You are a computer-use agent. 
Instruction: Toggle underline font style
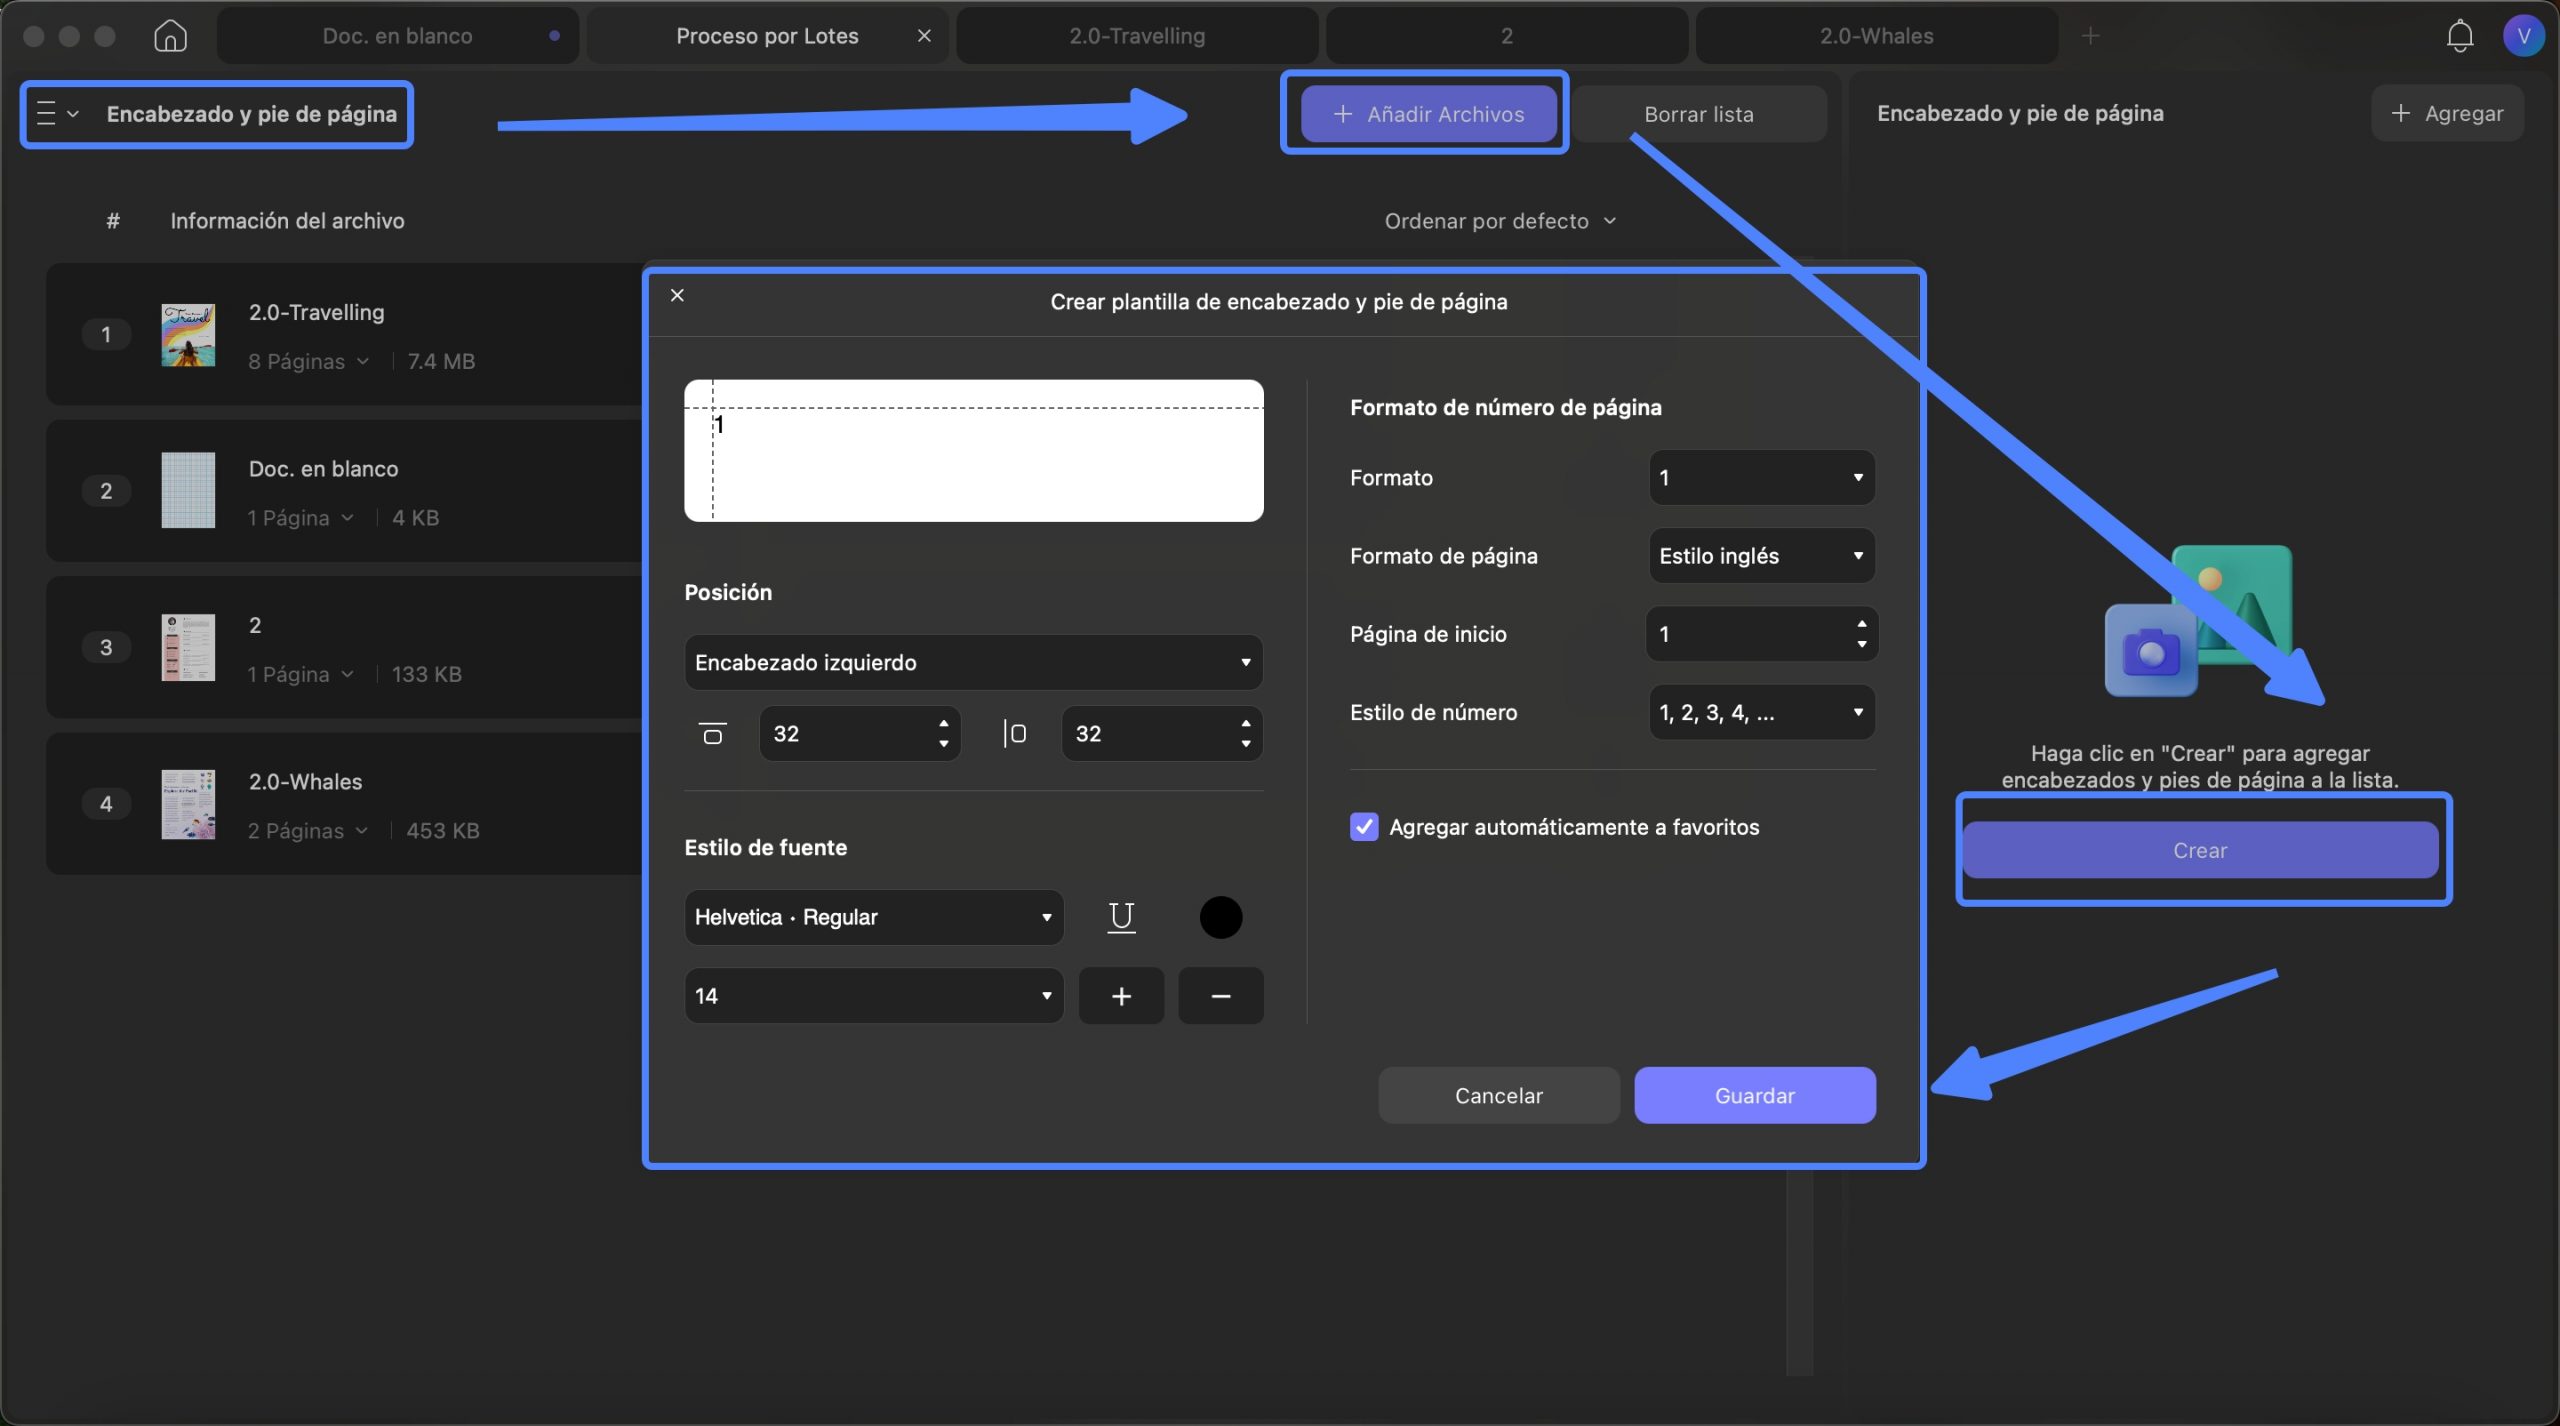1121,917
